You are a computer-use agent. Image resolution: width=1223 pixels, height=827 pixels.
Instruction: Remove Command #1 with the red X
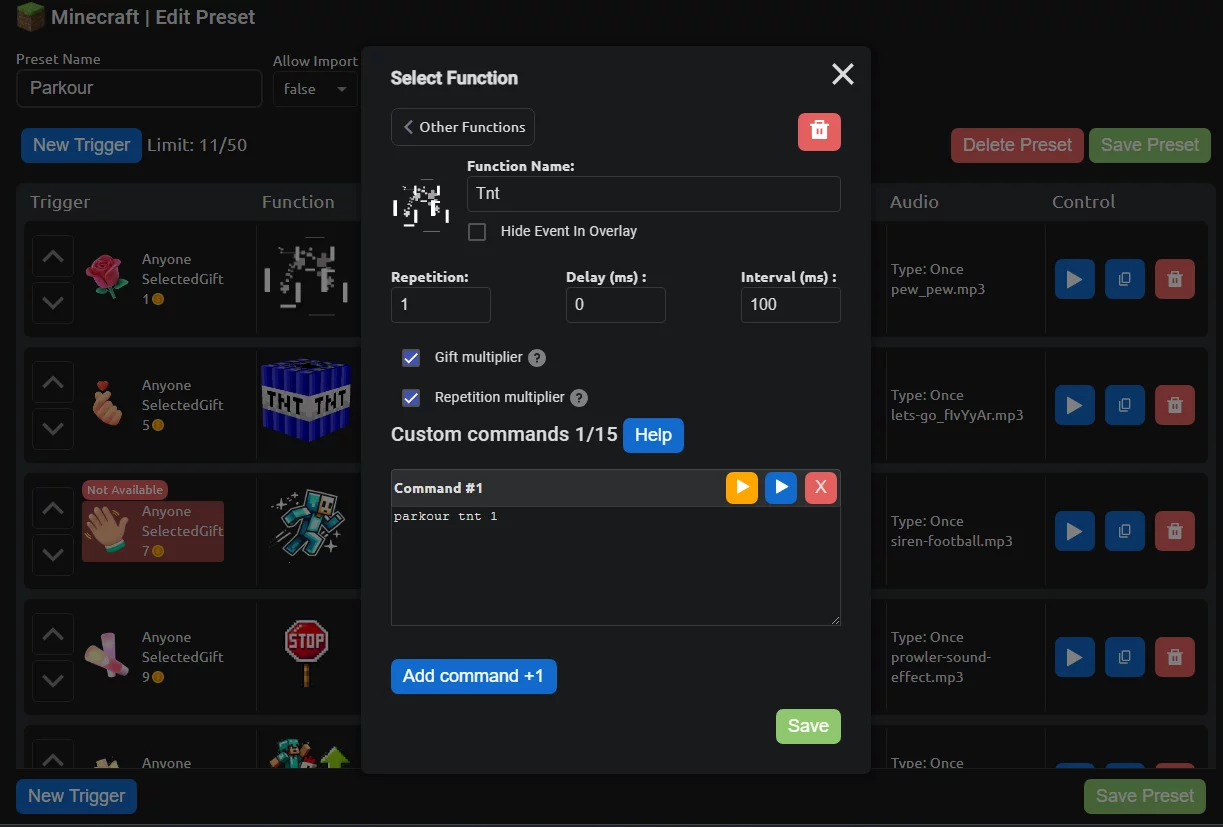click(820, 488)
